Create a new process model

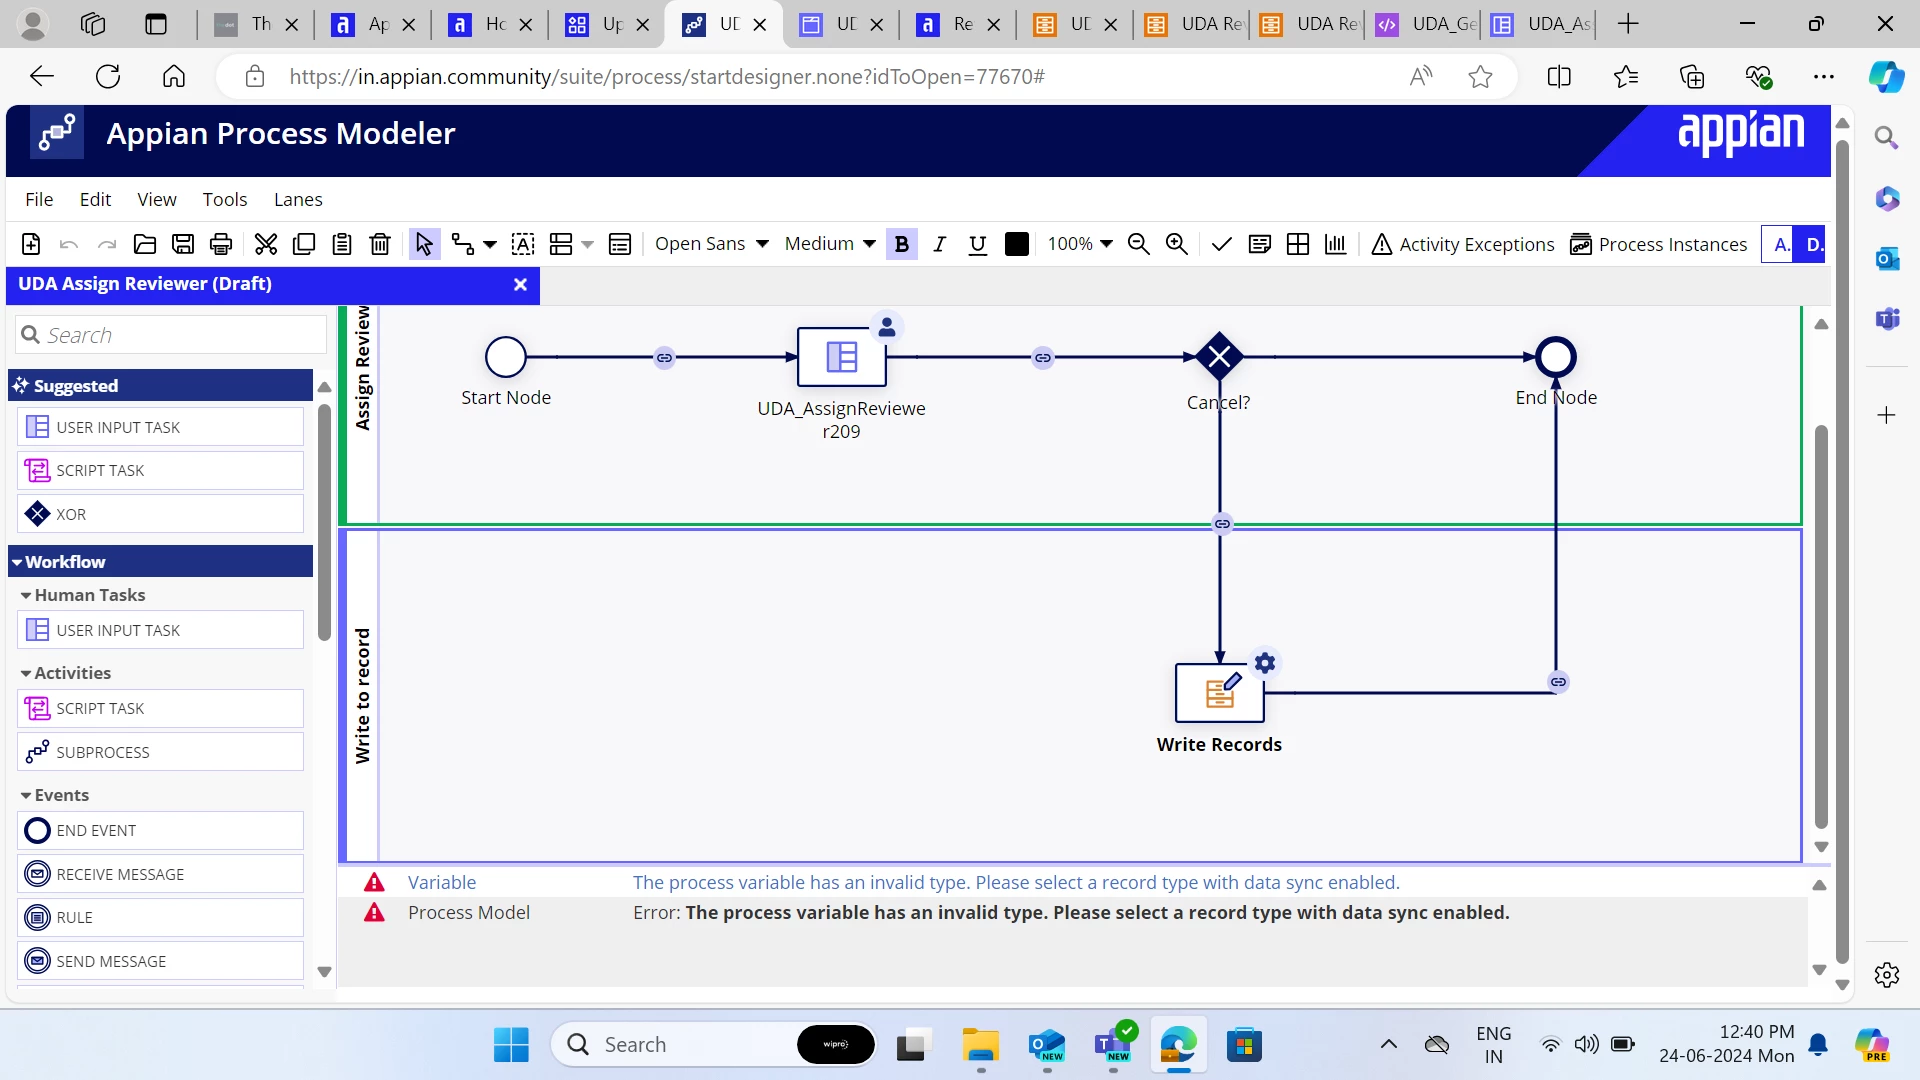tap(31, 244)
